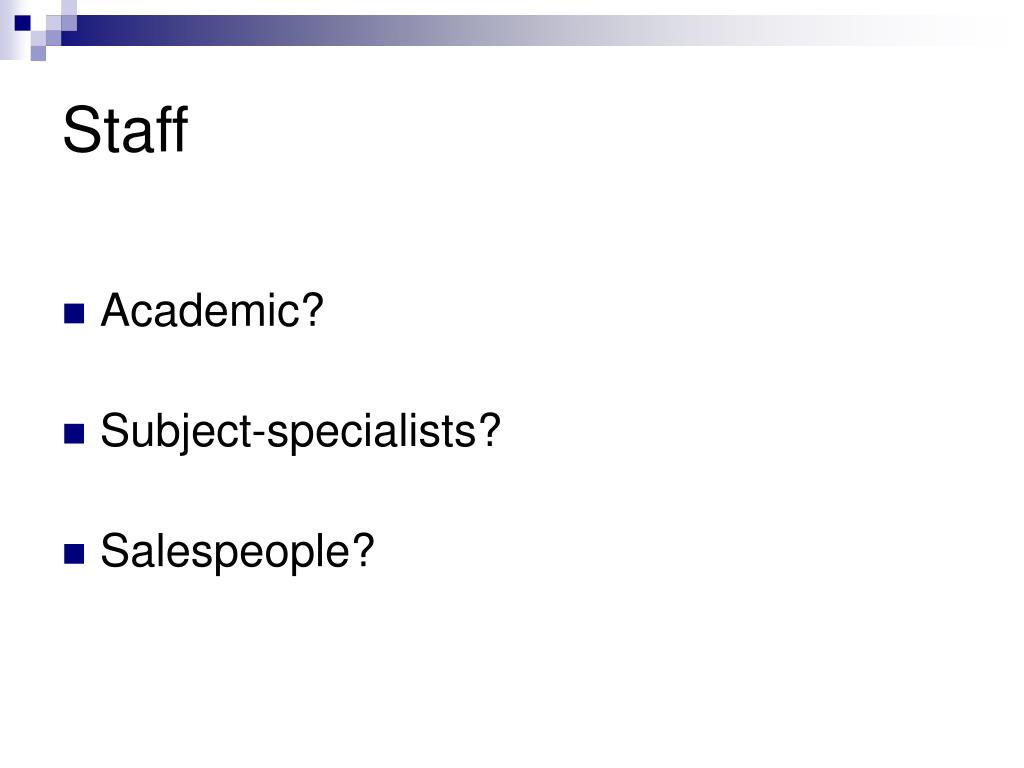Click the "Staff" slide title

(x=125, y=130)
